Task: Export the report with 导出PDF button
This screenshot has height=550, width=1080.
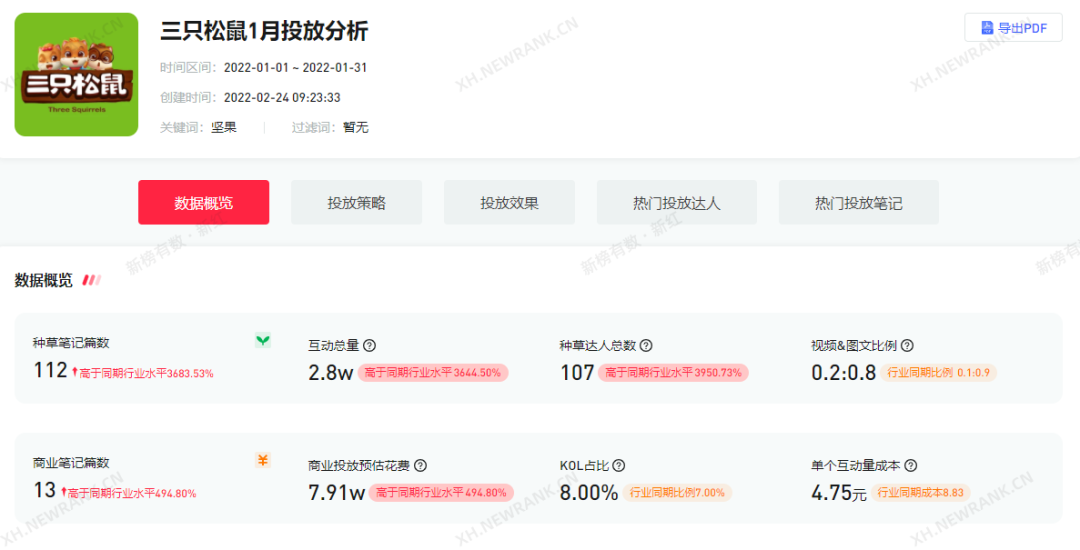Action: [x=1013, y=28]
